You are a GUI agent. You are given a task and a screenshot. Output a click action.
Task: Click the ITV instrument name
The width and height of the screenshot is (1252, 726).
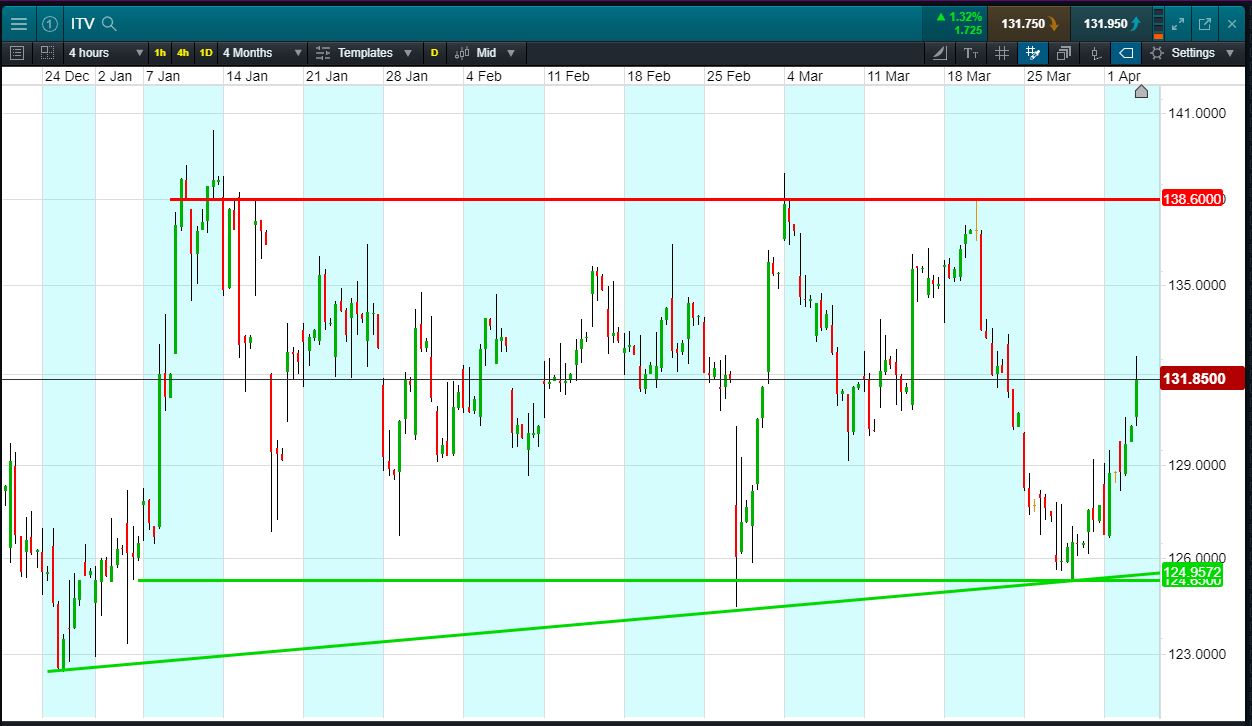point(82,23)
